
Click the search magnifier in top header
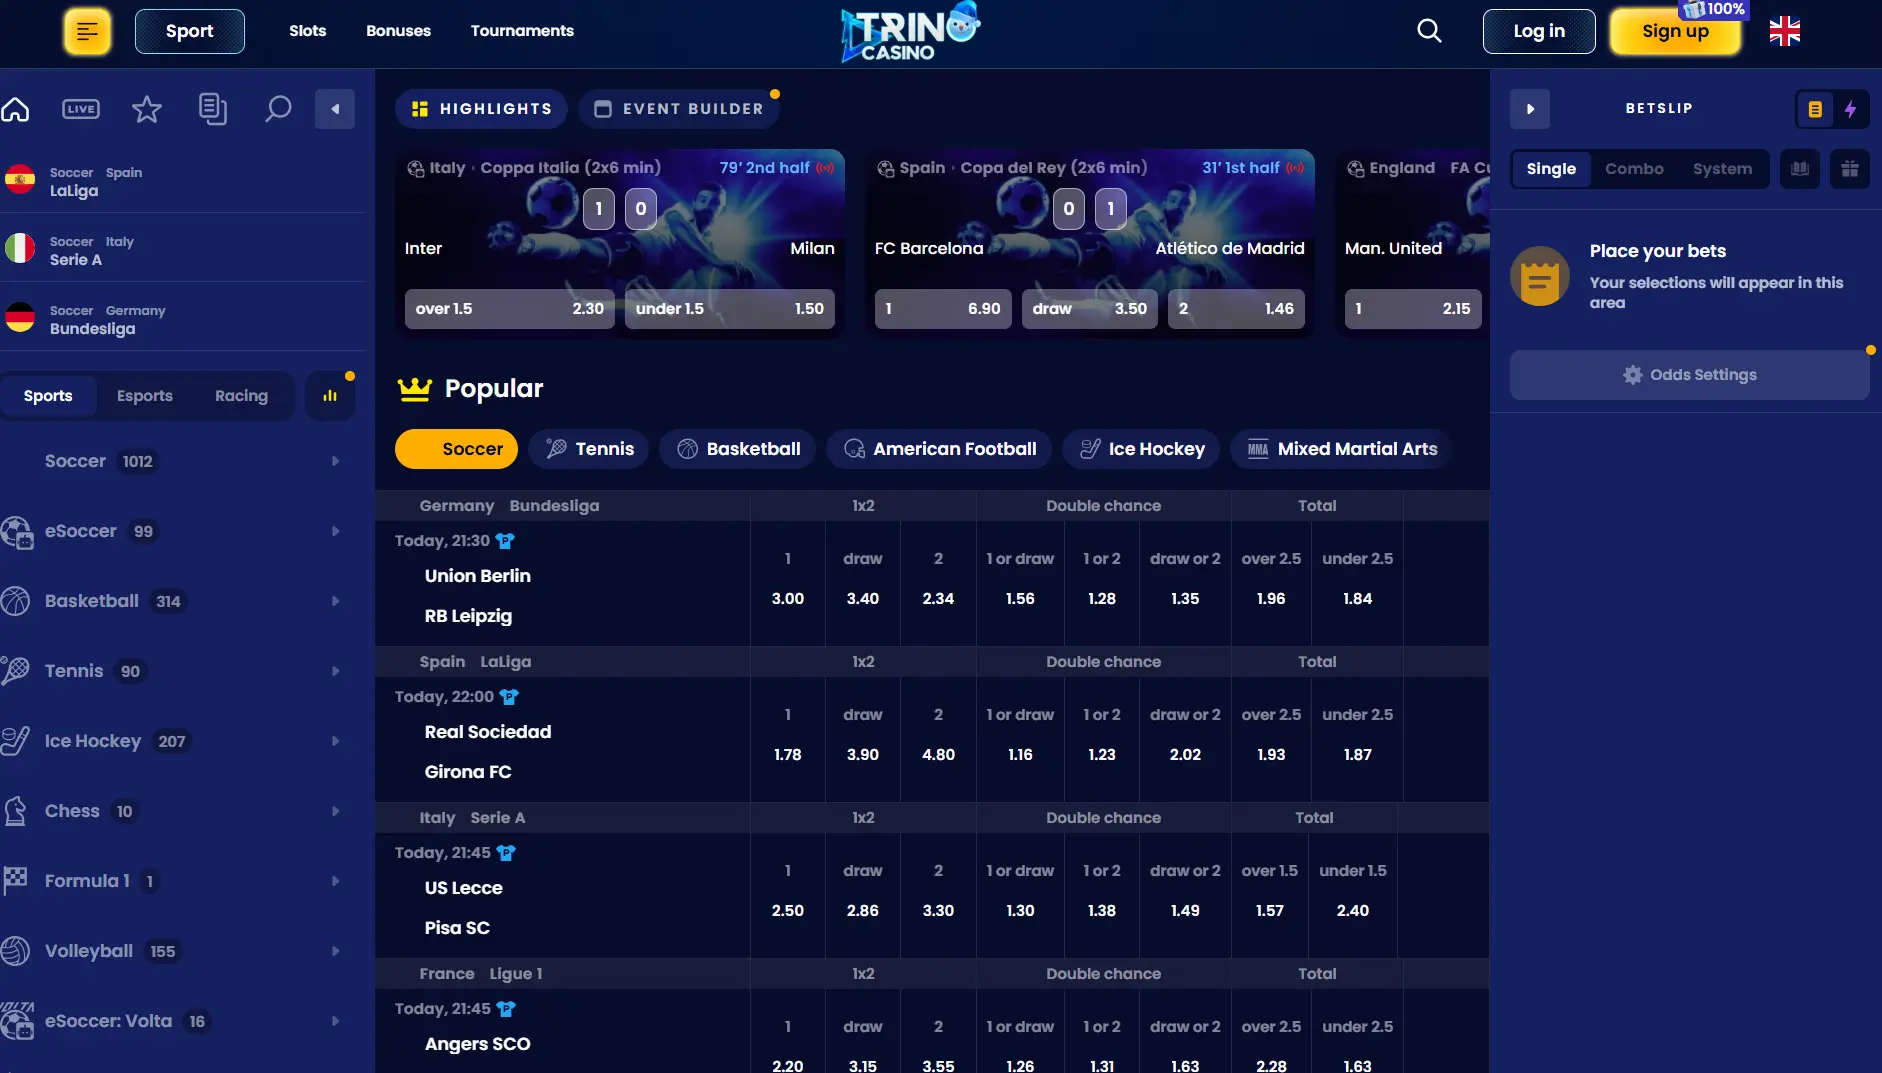pyautogui.click(x=1429, y=31)
